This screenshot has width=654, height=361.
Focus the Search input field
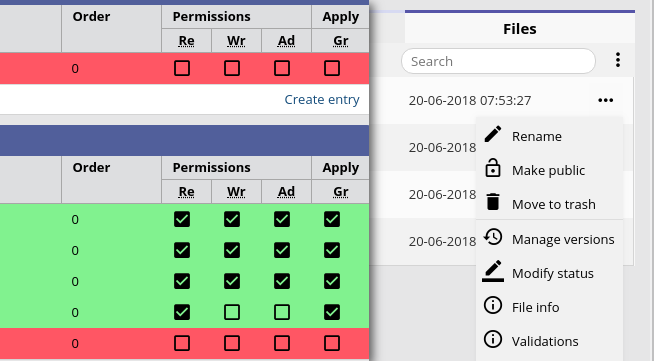[x=498, y=61]
